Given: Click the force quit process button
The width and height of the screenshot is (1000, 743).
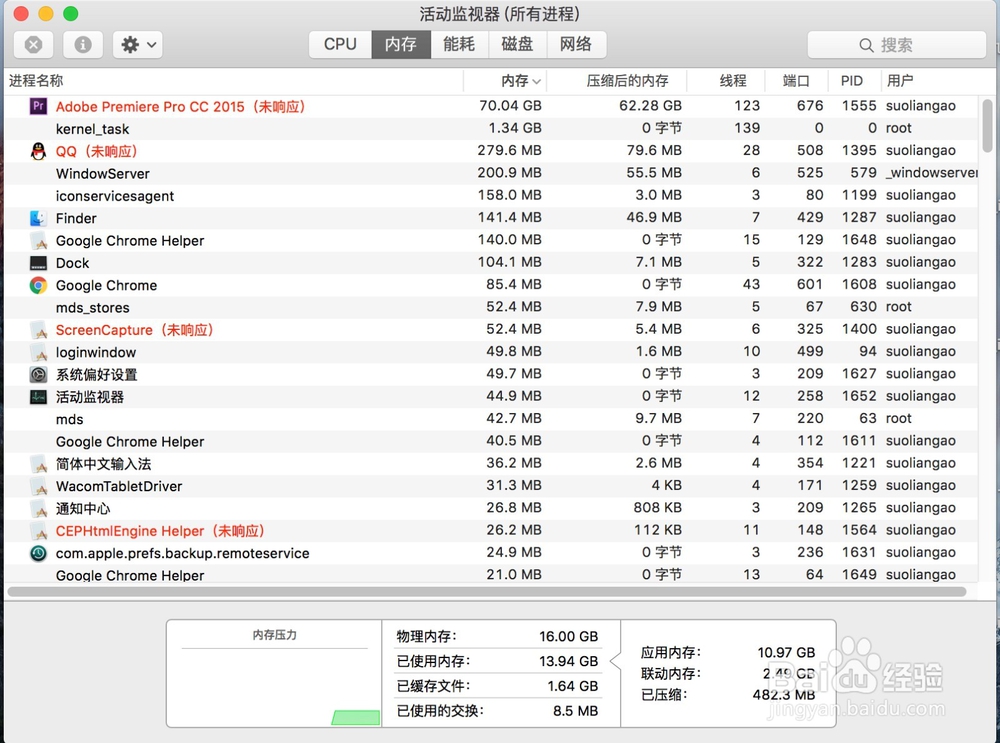Looking at the screenshot, I should click(x=34, y=45).
